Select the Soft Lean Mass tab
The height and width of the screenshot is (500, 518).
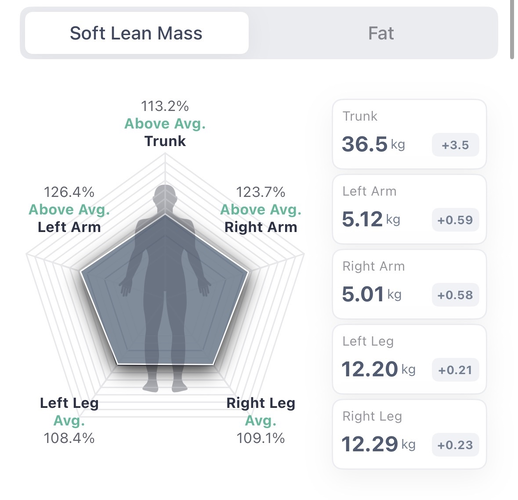coord(137,33)
